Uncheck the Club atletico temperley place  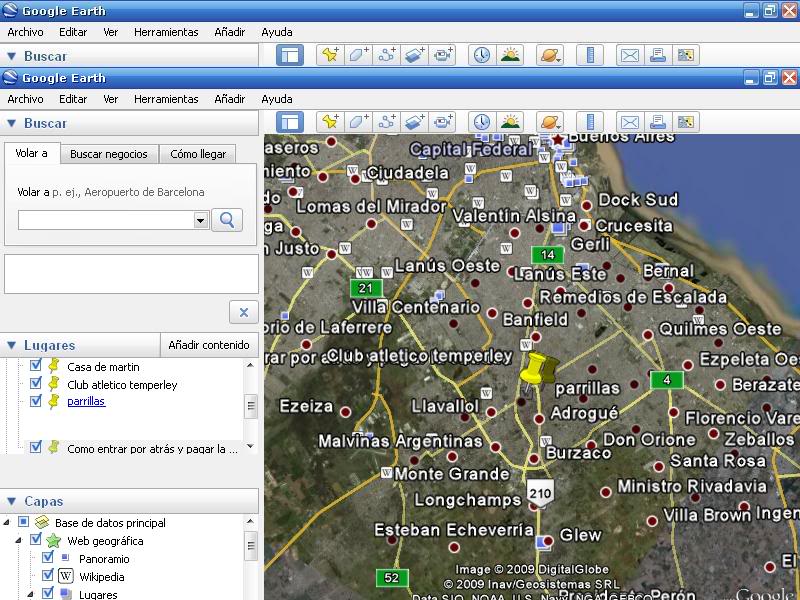[36, 383]
